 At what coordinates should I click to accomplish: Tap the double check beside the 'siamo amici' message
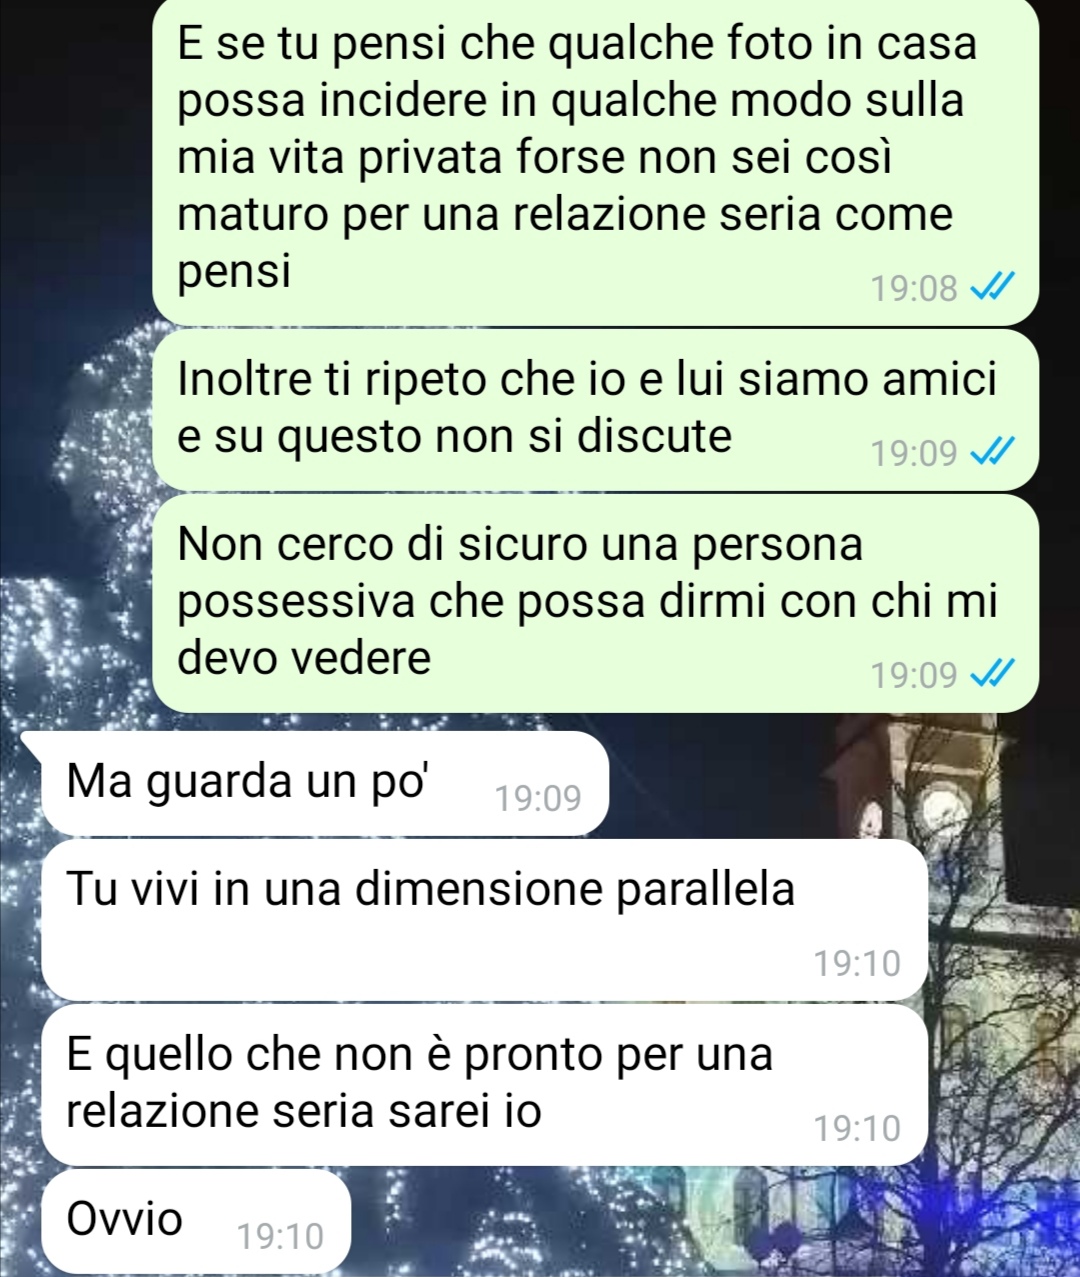(x=993, y=453)
